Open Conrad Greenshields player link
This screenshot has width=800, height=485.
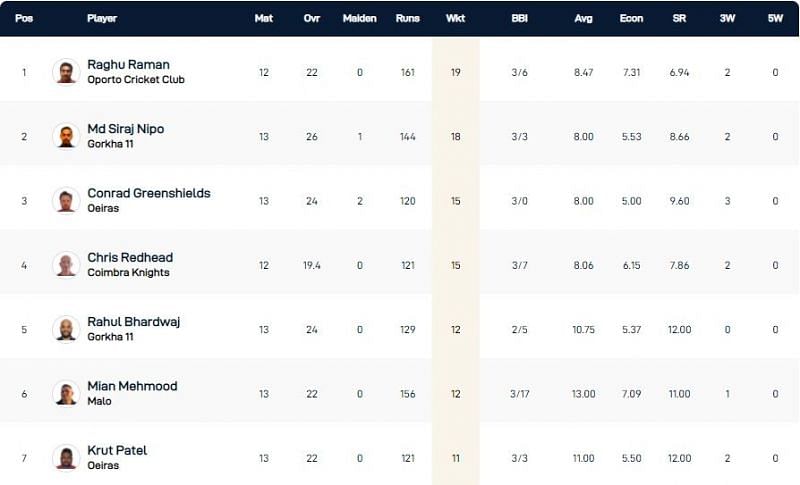tap(149, 193)
